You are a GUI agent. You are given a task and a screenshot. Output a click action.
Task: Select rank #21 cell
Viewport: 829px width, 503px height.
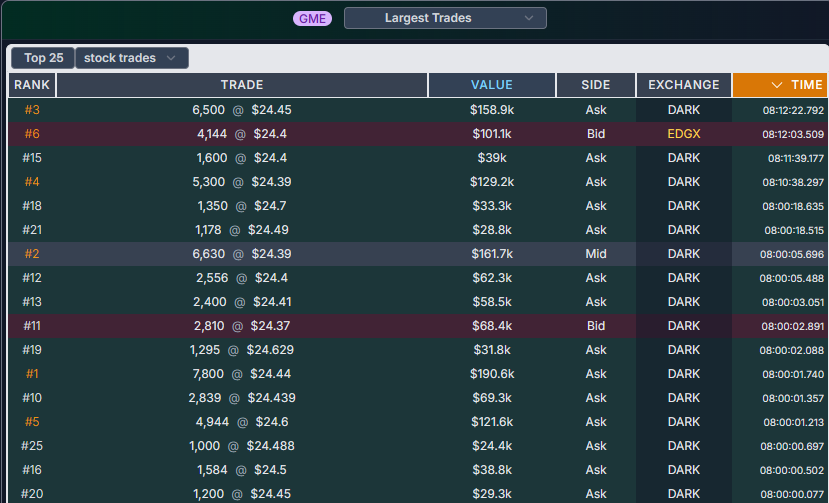click(32, 230)
